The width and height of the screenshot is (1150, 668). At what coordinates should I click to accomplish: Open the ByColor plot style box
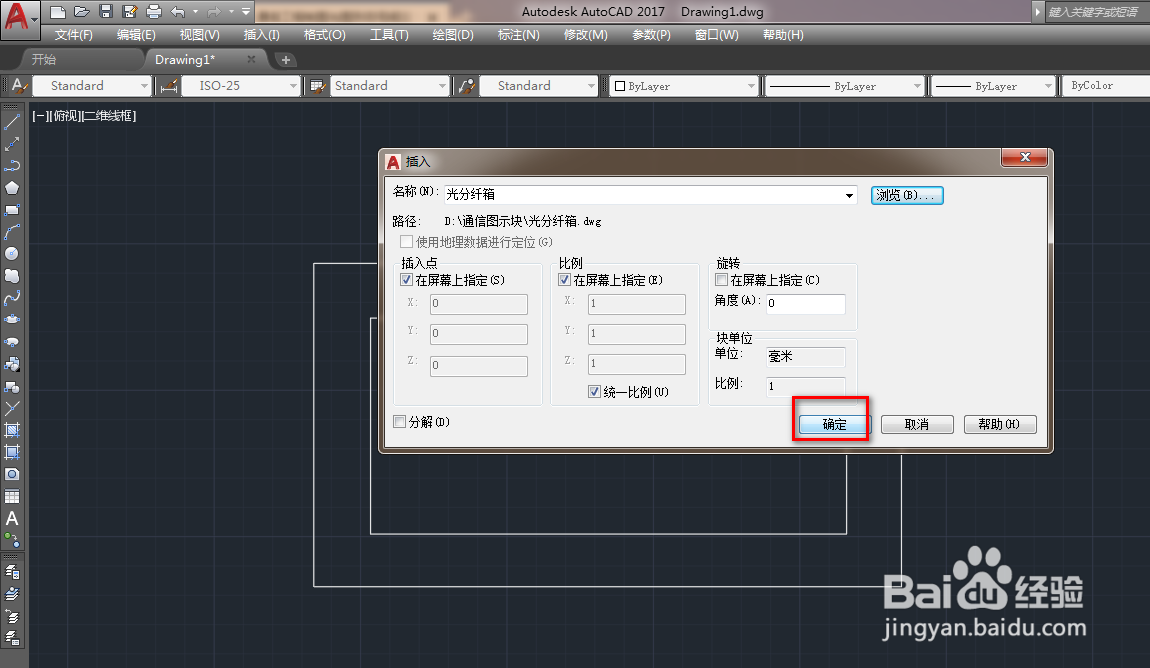coord(1106,86)
